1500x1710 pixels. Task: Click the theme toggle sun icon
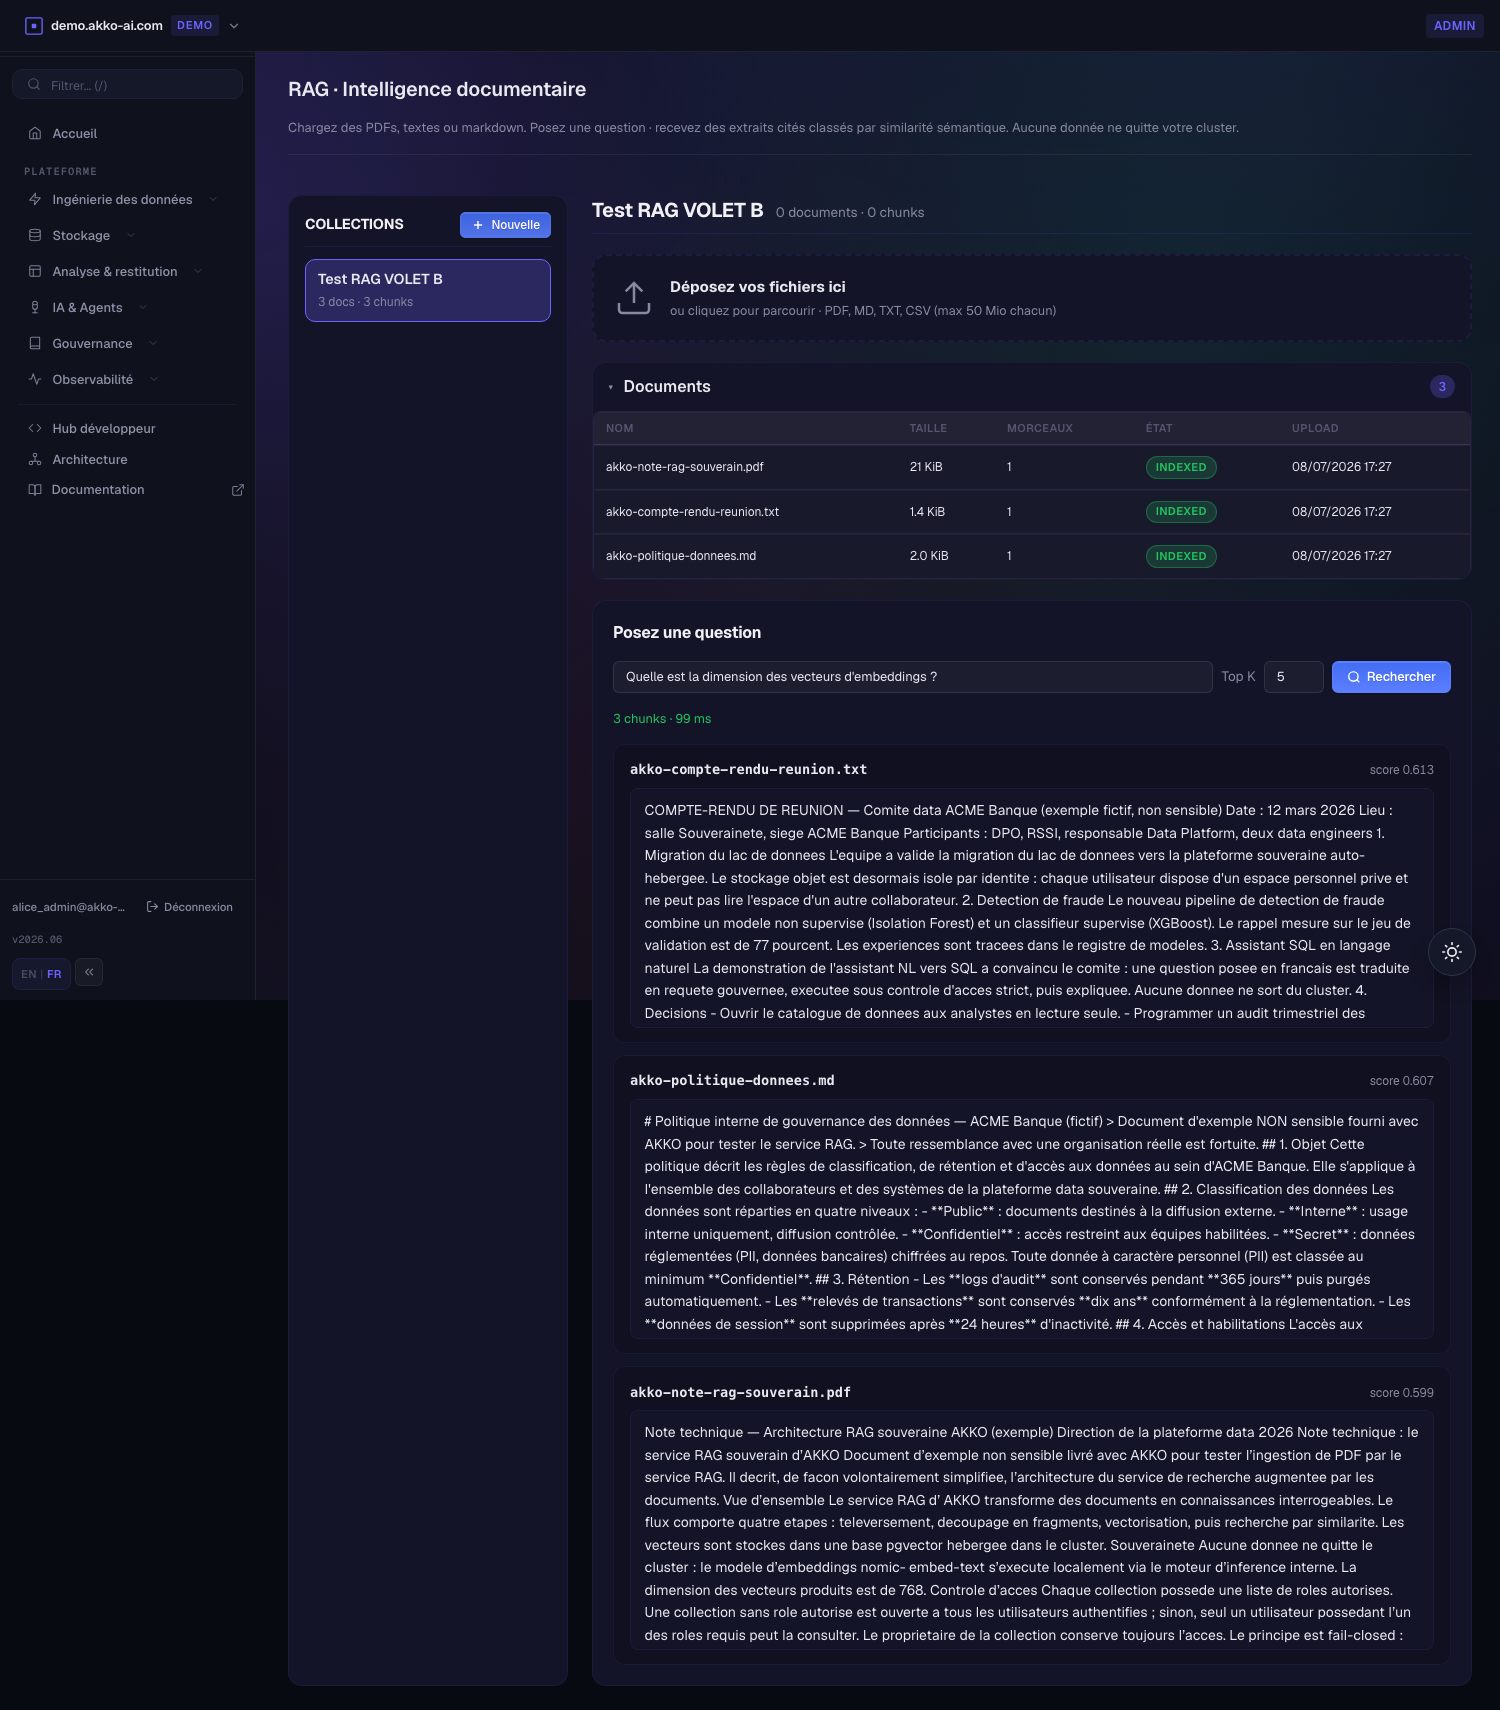1452,952
